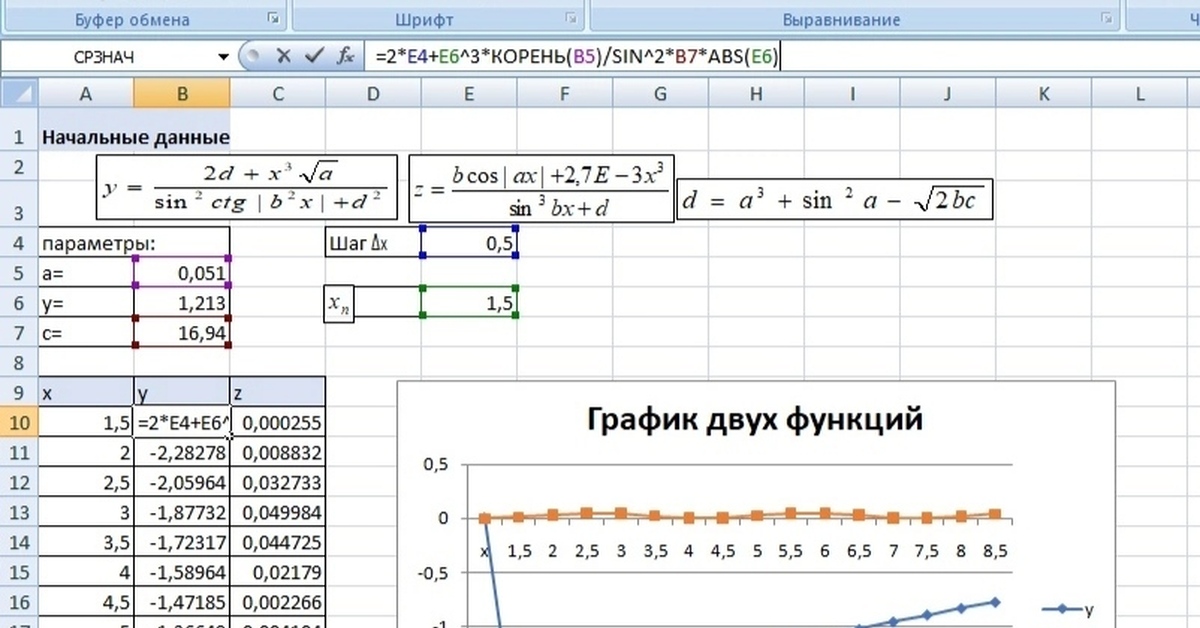This screenshot has width=1200, height=628.
Task: Select column H header
Action: [757, 94]
